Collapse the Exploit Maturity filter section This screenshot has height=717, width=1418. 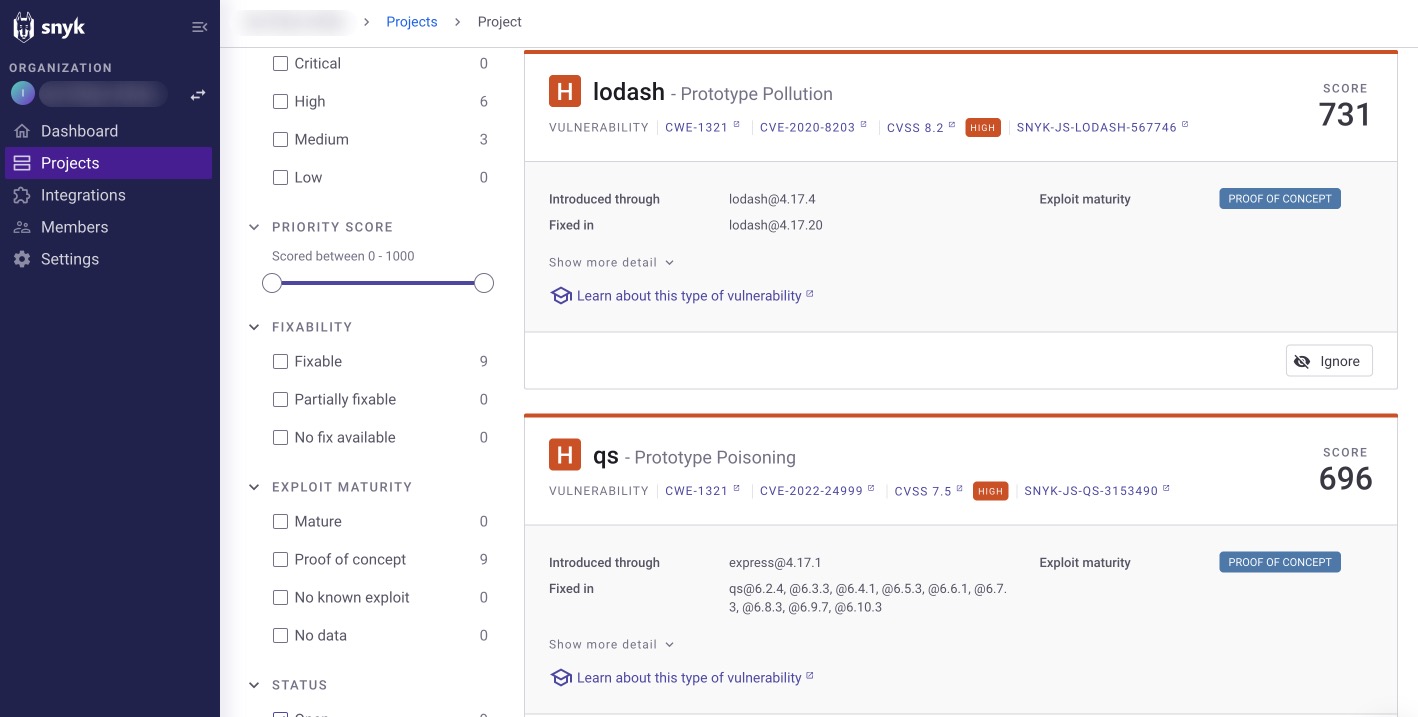coord(254,487)
